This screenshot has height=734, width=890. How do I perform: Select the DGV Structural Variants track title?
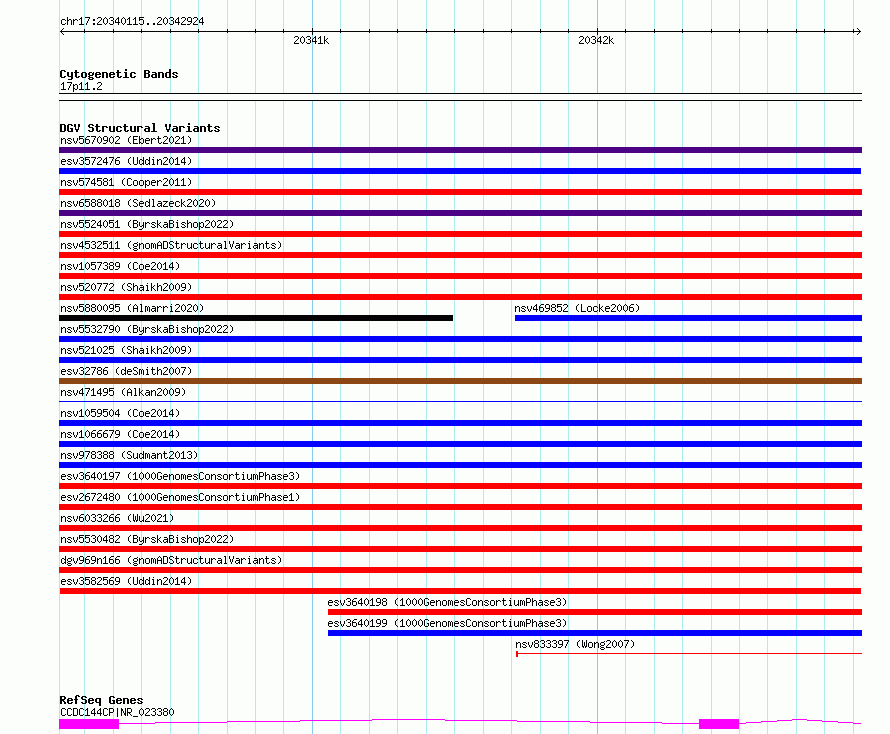click(140, 128)
